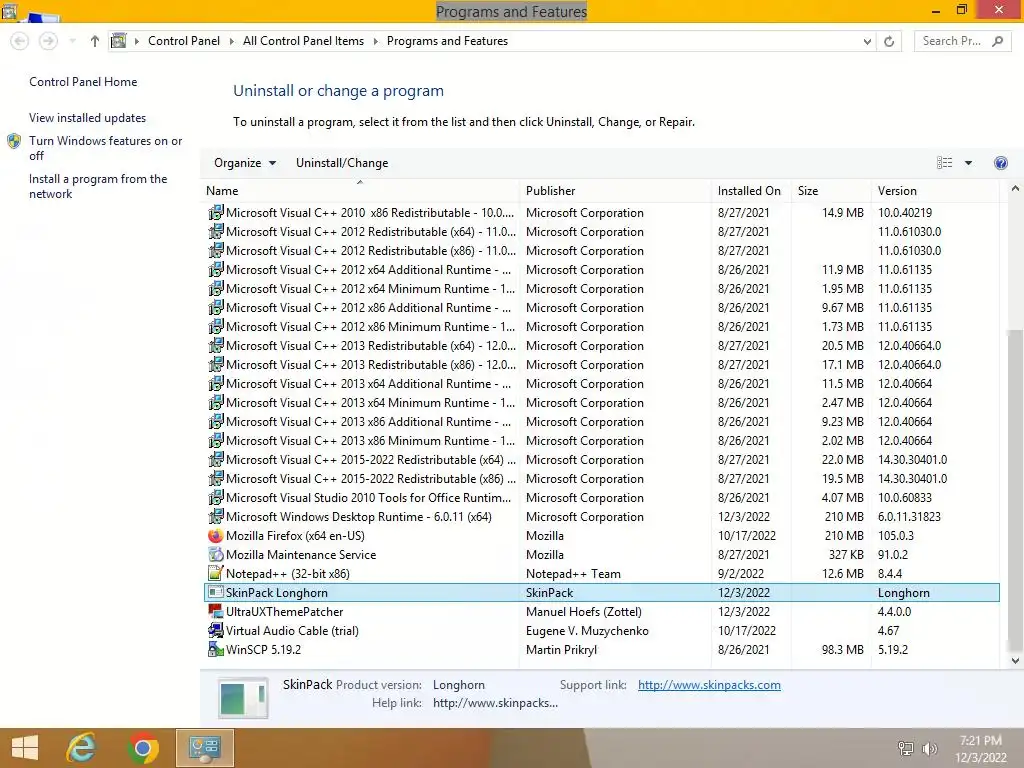The width and height of the screenshot is (1024, 768).
Task: Click the Notepad++ program icon
Action: 215,573
